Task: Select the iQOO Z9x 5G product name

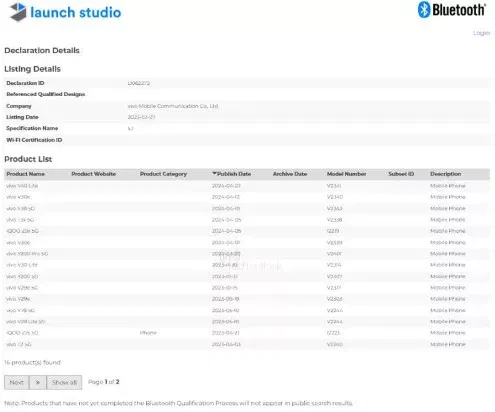Action: pos(22,231)
